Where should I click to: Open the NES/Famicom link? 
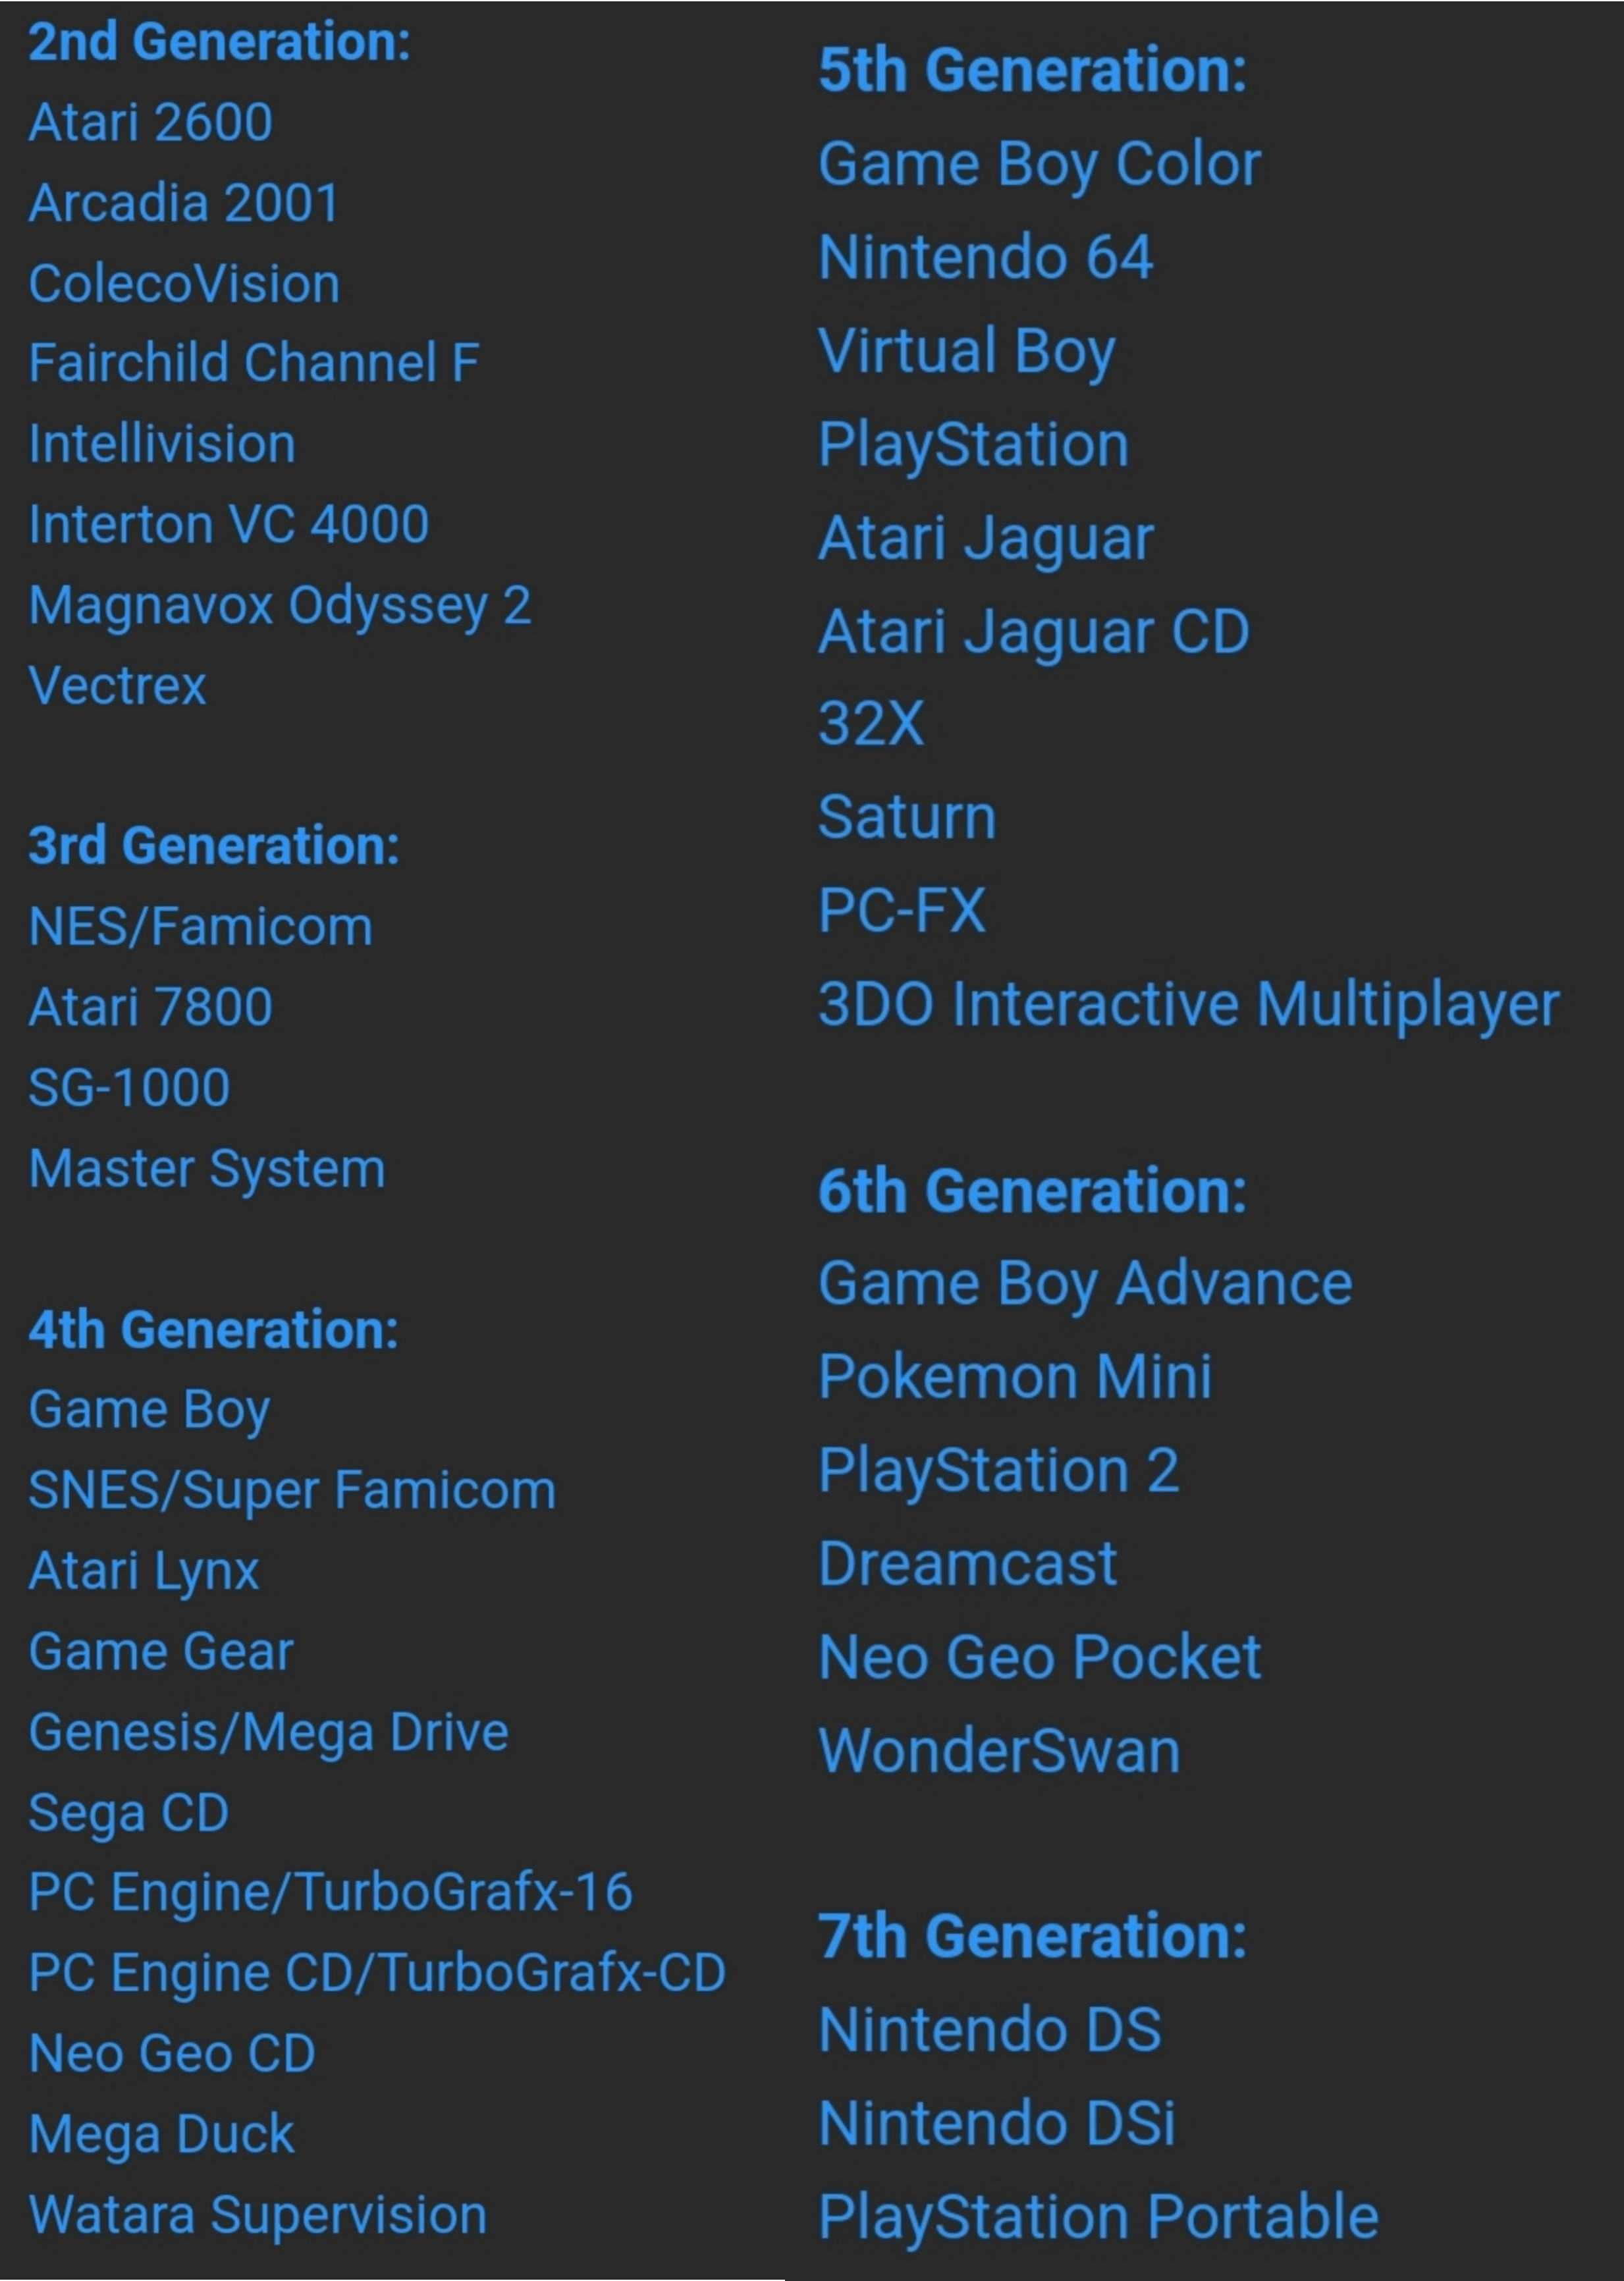click(x=200, y=927)
